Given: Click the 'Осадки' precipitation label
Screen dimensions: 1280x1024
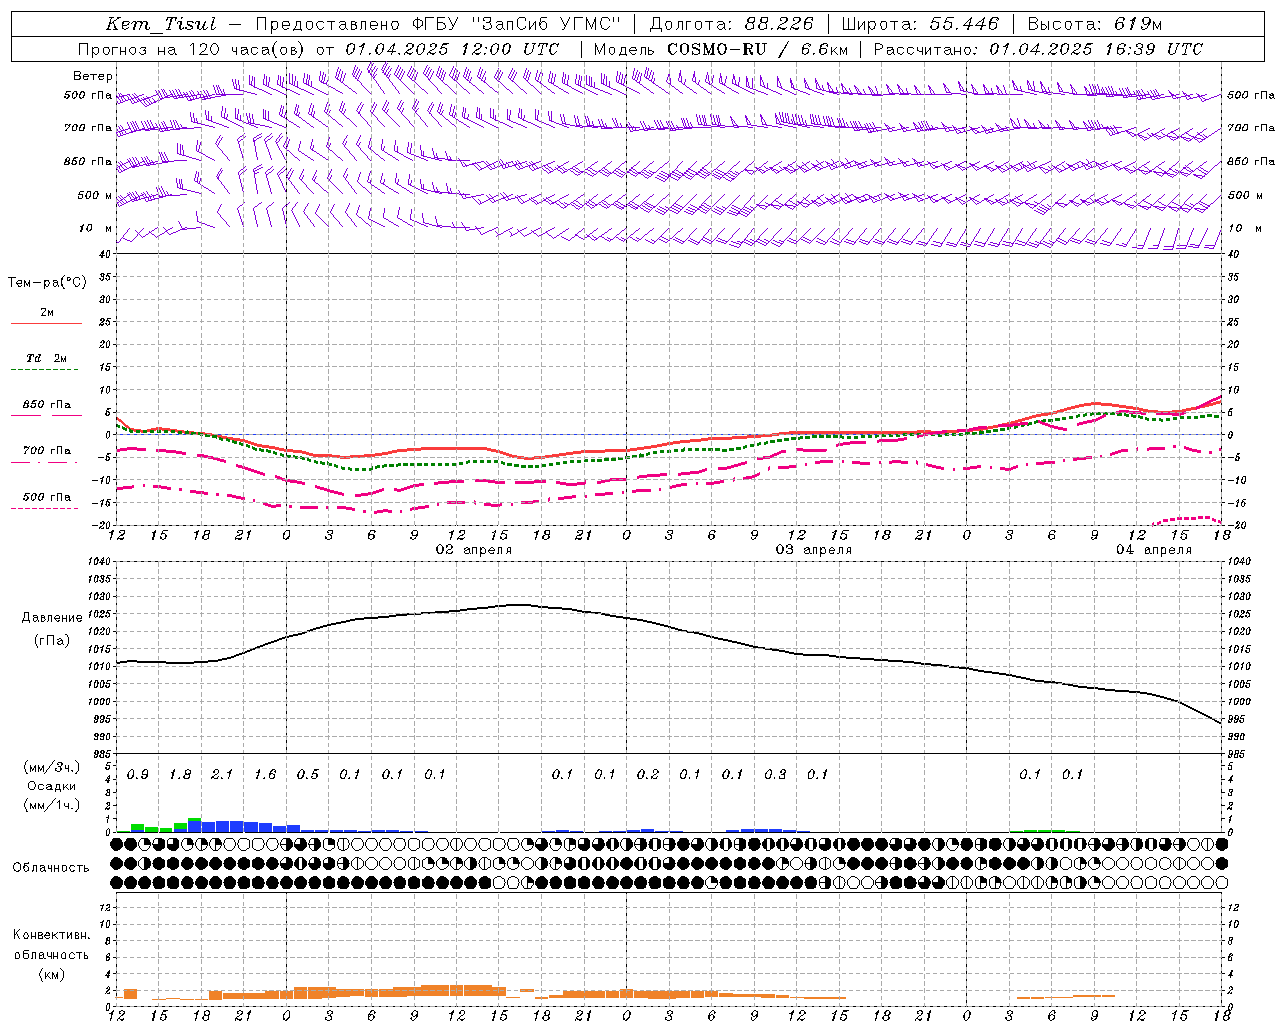Looking at the screenshot, I should pyautogui.click(x=52, y=786).
